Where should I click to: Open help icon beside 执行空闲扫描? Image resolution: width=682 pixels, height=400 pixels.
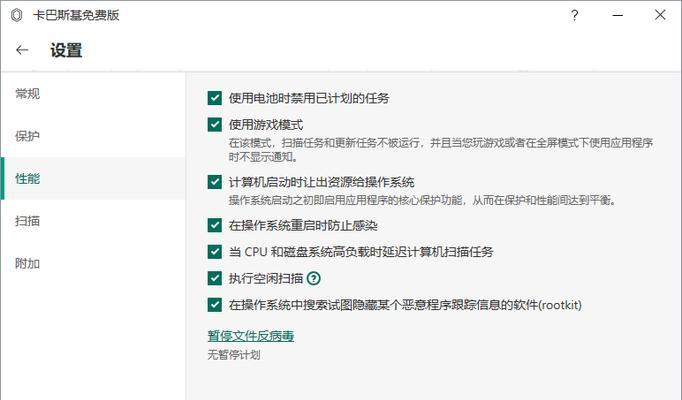coord(314,278)
